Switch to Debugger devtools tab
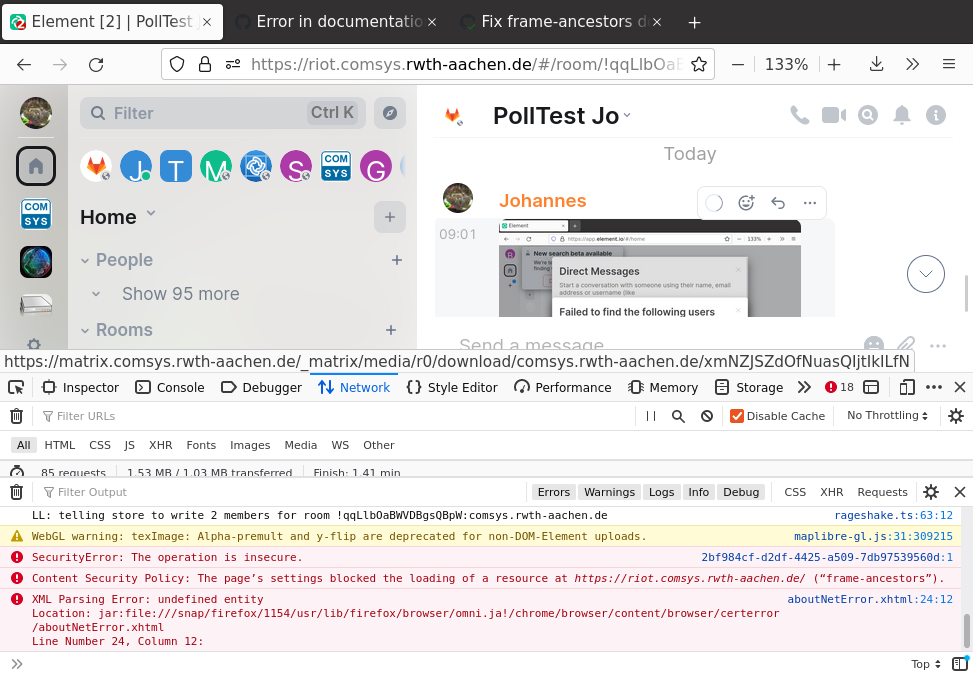Screen dimensions: 973x696 coord(262,388)
